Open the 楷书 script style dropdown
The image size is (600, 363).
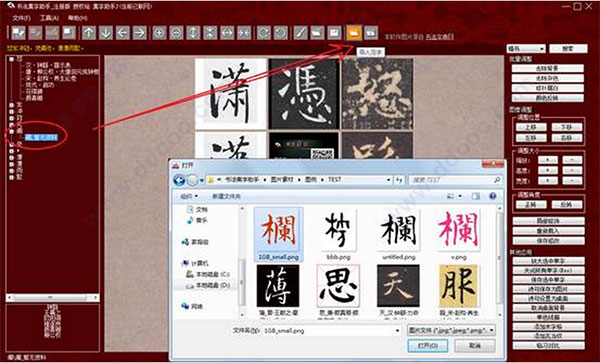point(526,49)
